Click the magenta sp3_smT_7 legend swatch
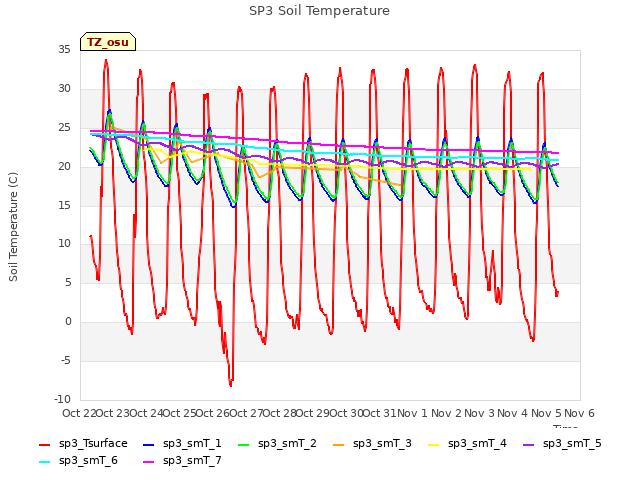This screenshot has height=480, width=640. click(149, 462)
